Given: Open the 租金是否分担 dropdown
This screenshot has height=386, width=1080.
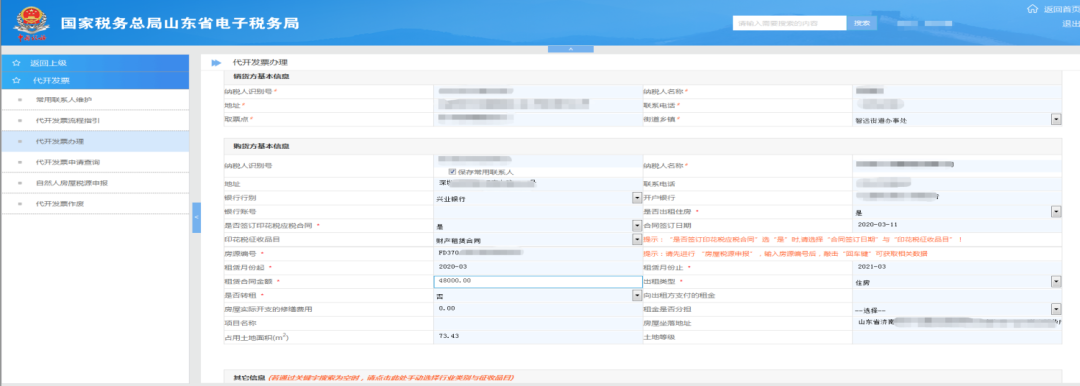Looking at the screenshot, I should tap(1055, 309).
